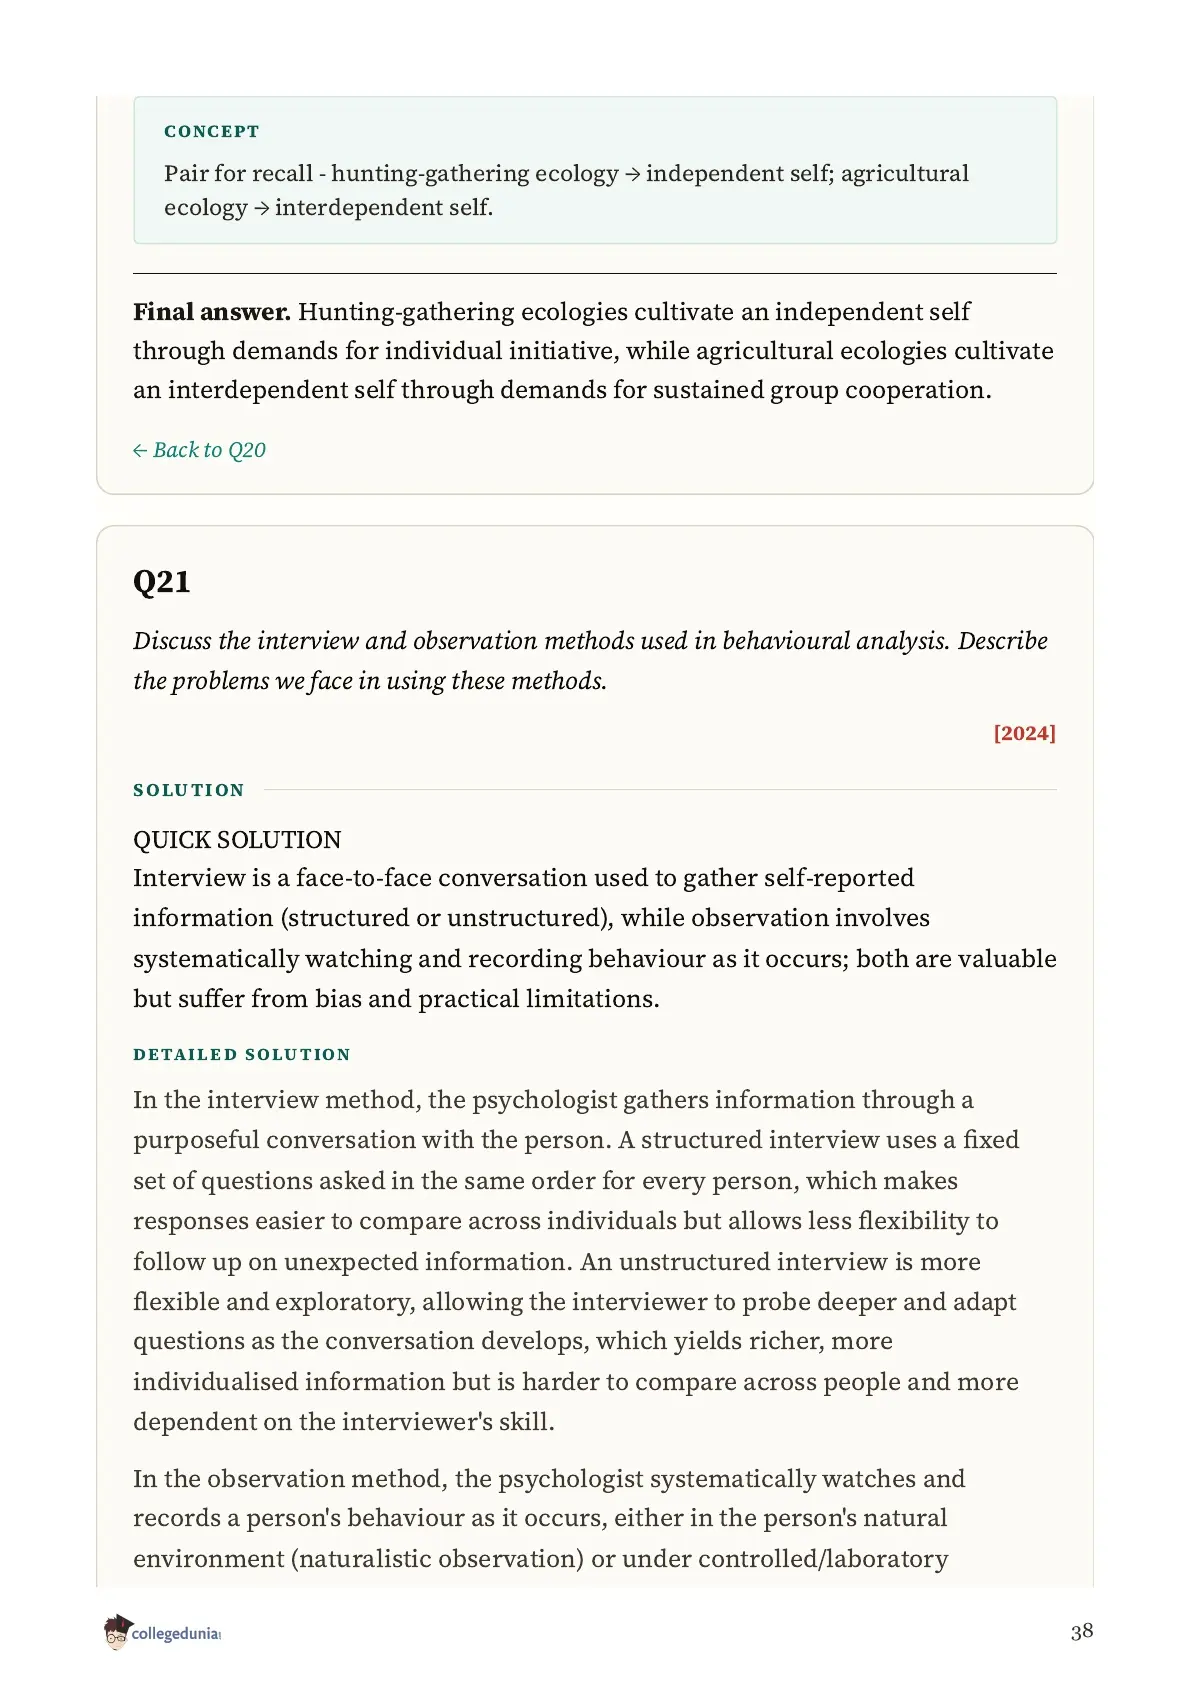Click the arrow before interdependent self
The height and width of the screenshot is (1684, 1190).
[262, 208]
